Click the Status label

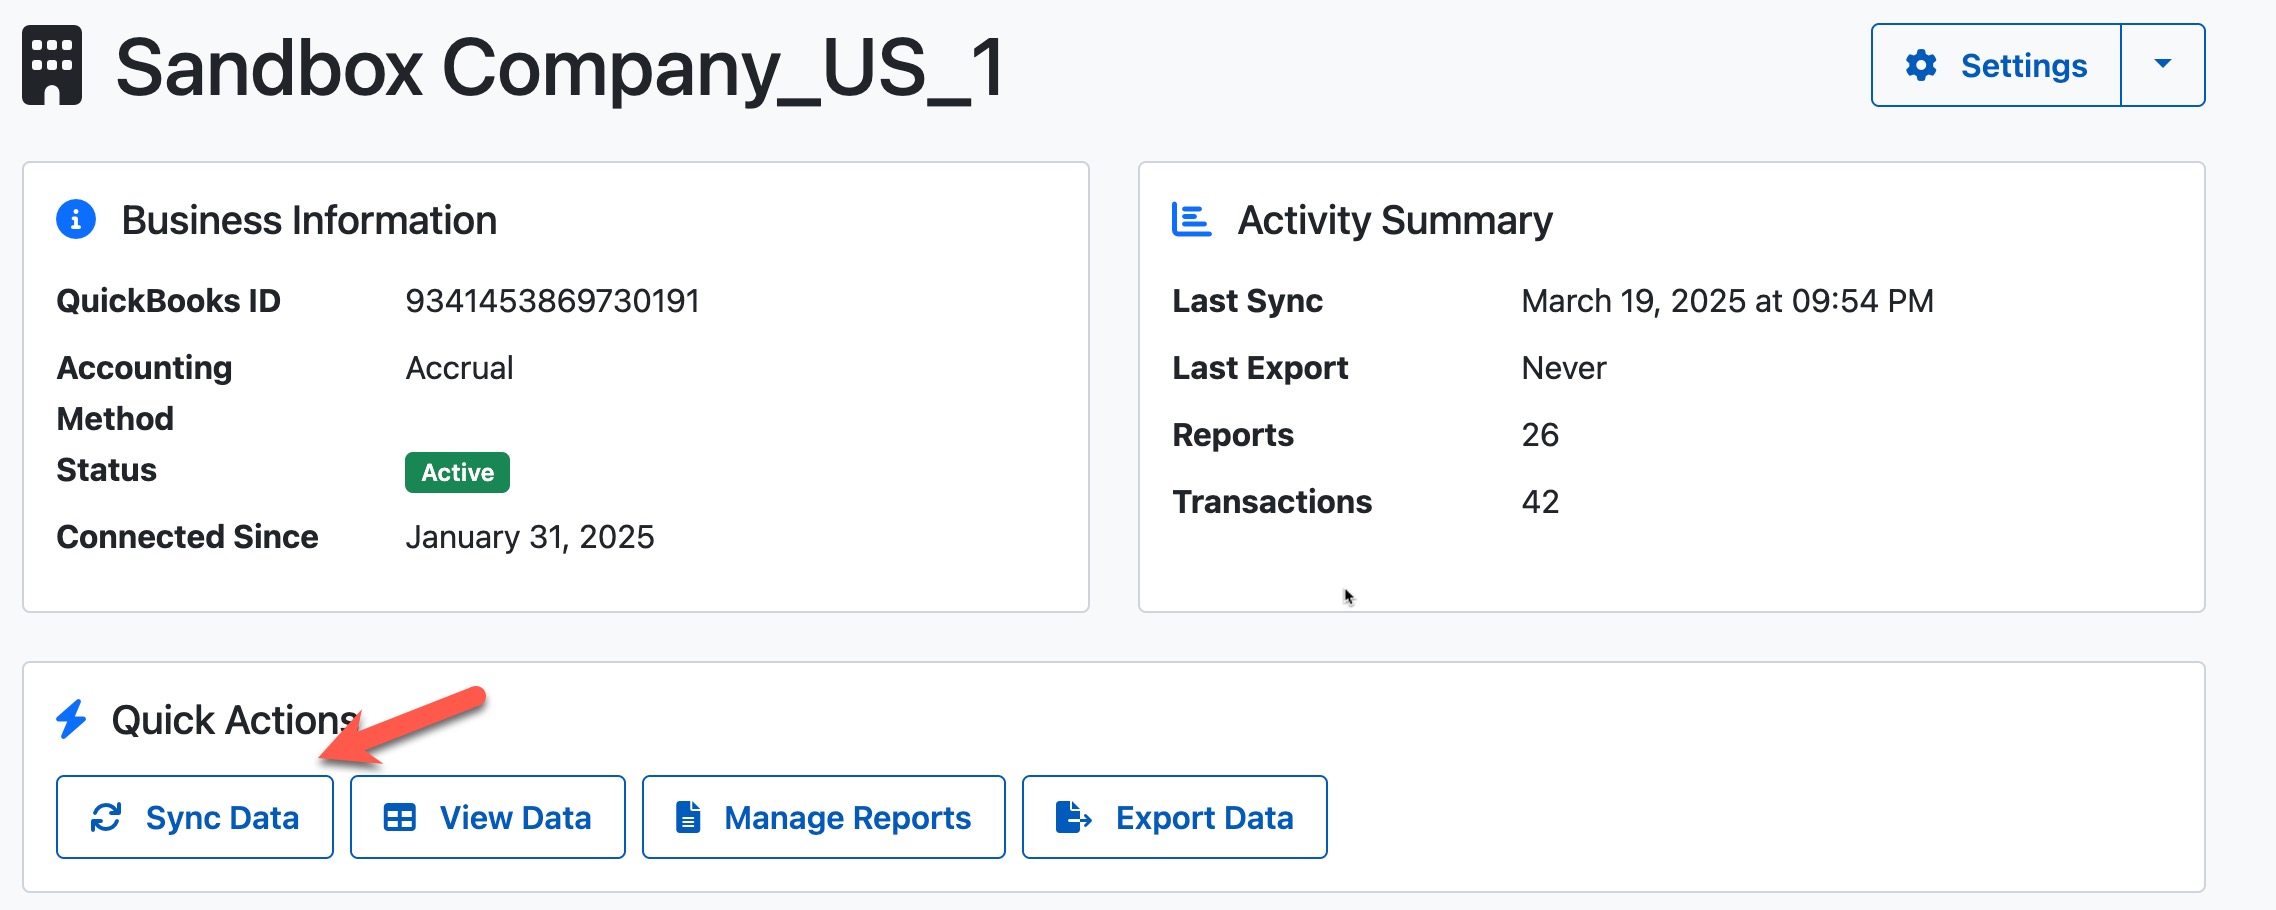(x=106, y=470)
